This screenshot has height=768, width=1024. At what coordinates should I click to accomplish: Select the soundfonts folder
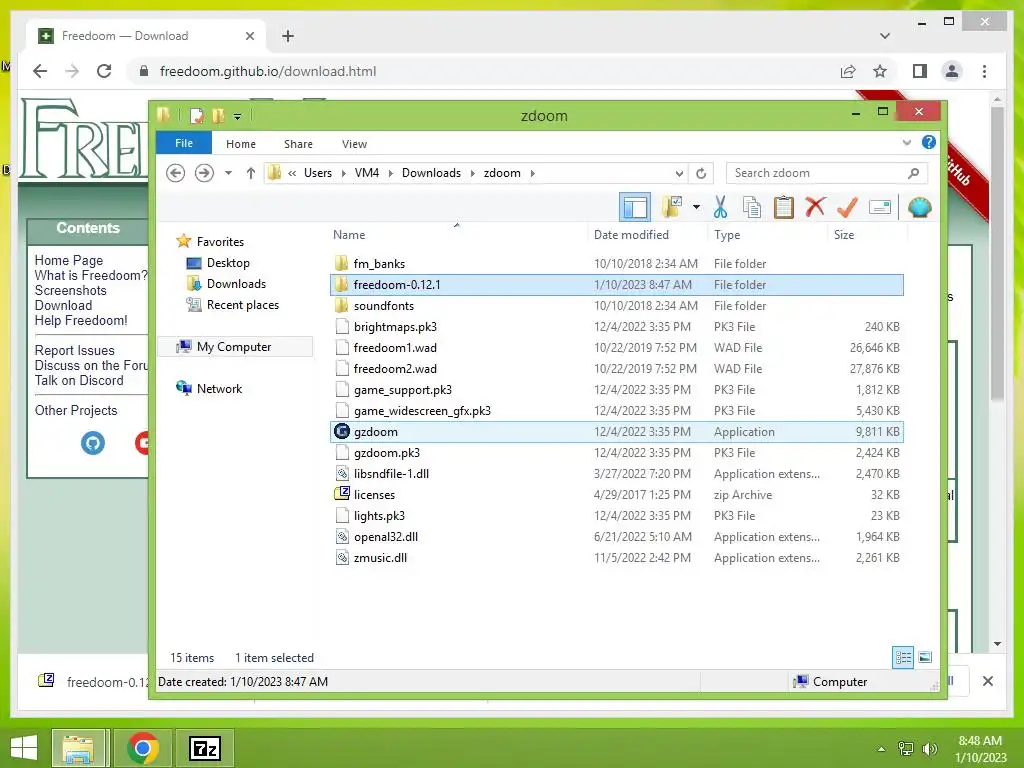click(x=383, y=306)
